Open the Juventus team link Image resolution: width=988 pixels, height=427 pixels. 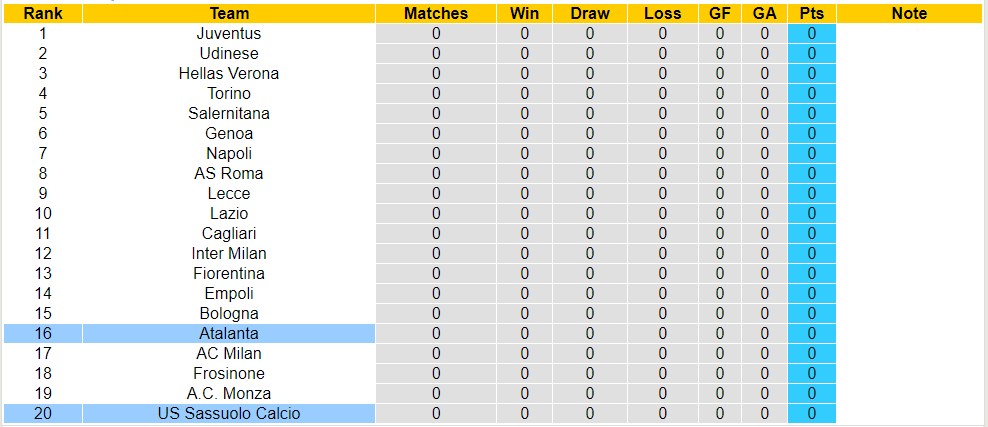click(x=229, y=33)
